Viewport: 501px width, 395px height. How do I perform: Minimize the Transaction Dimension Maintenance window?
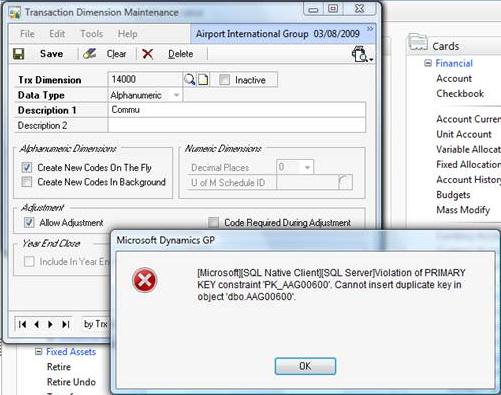(x=313, y=9)
